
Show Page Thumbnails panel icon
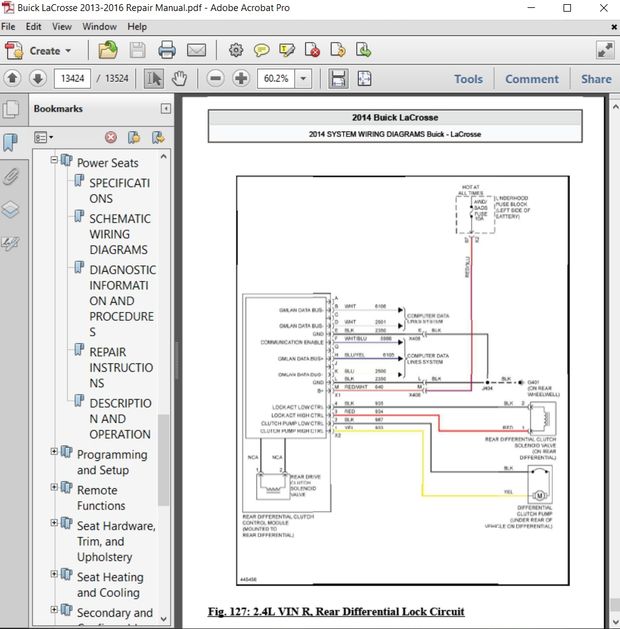pyautogui.click(x=10, y=109)
